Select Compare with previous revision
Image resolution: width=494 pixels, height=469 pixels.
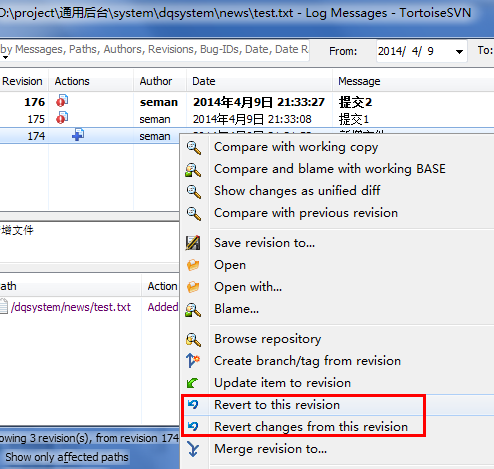click(306, 213)
